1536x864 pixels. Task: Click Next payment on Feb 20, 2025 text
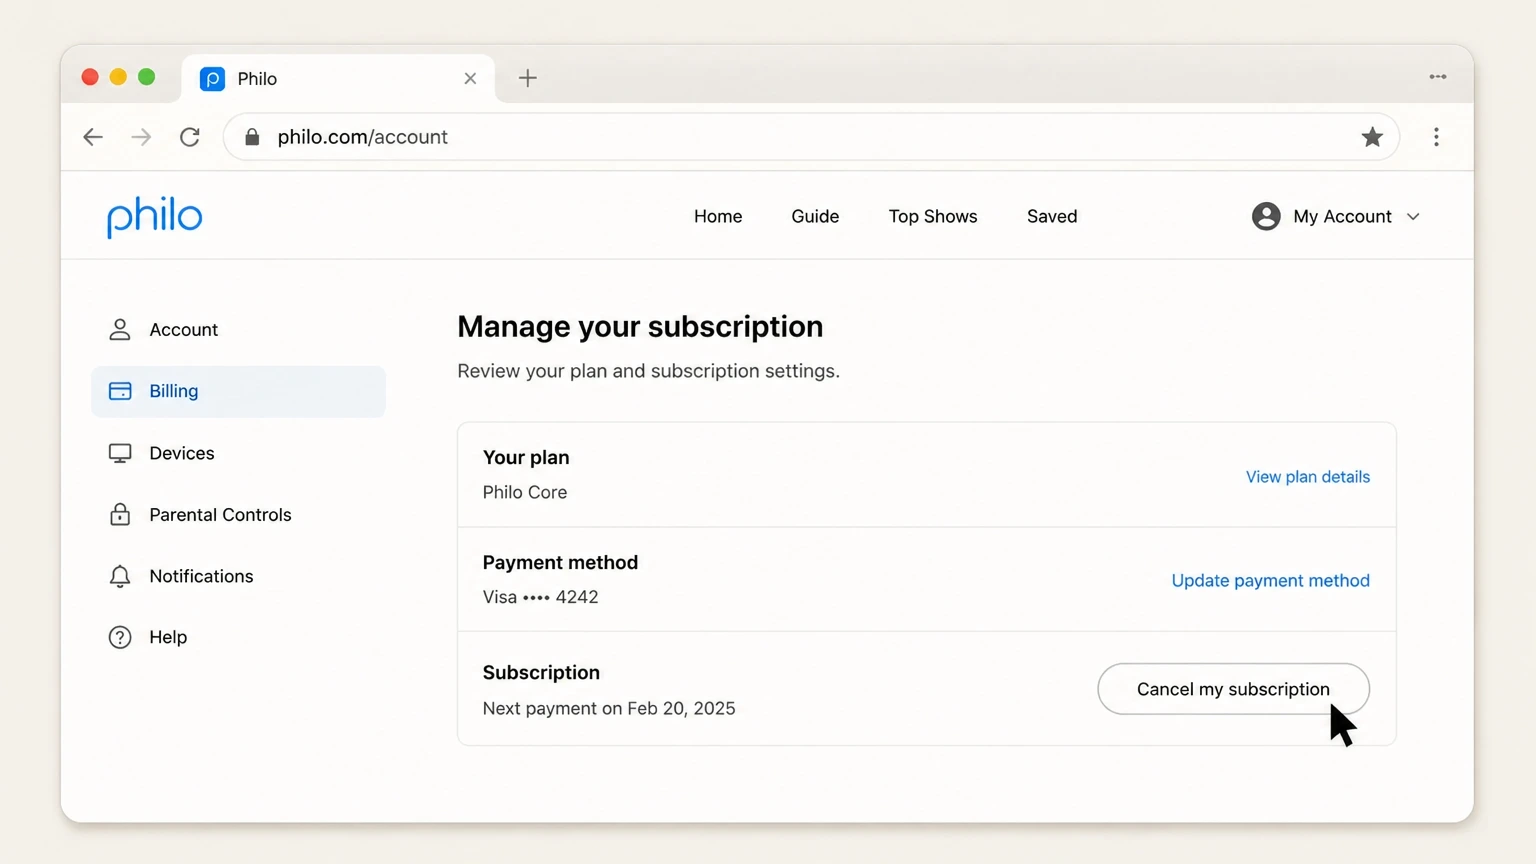609,708
